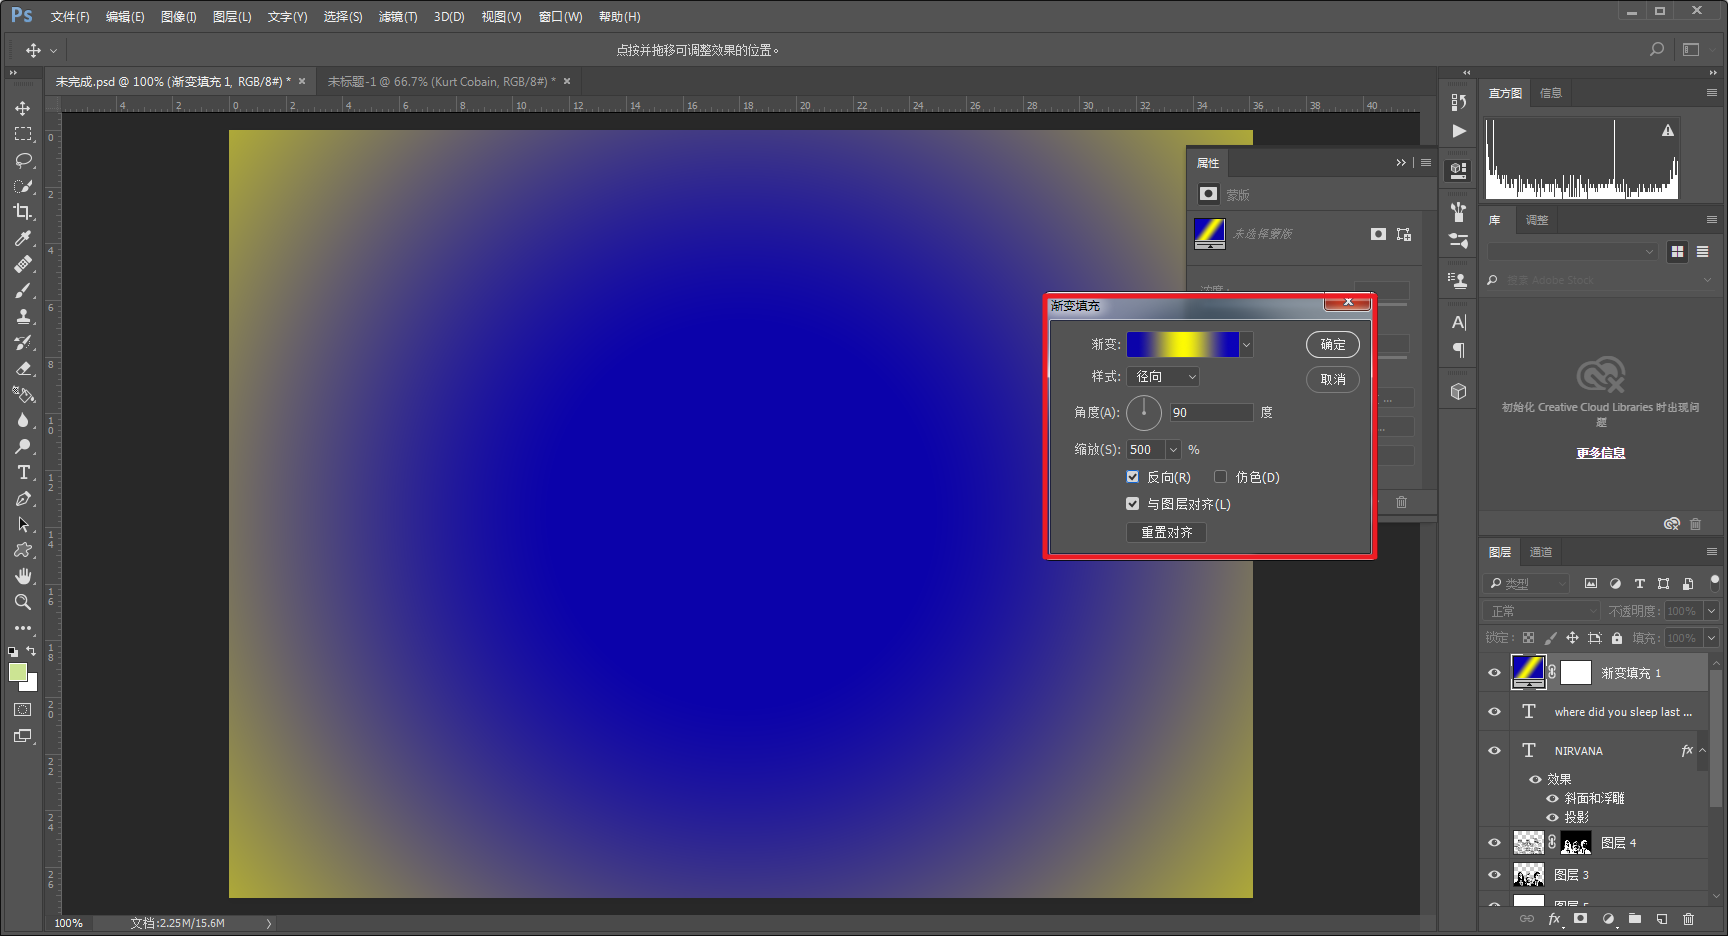Screen dimensions: 1728x936
Task: Hide the 渐变填充 1 layer
Action: (x=1494, y=673)
